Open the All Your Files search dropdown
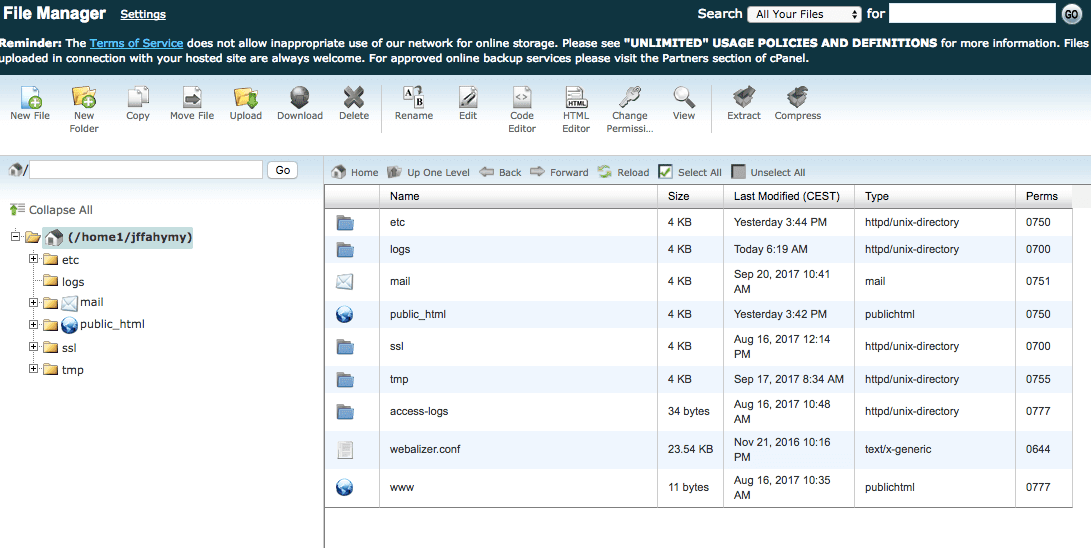The image size is (1091, 548). [804, 14]
